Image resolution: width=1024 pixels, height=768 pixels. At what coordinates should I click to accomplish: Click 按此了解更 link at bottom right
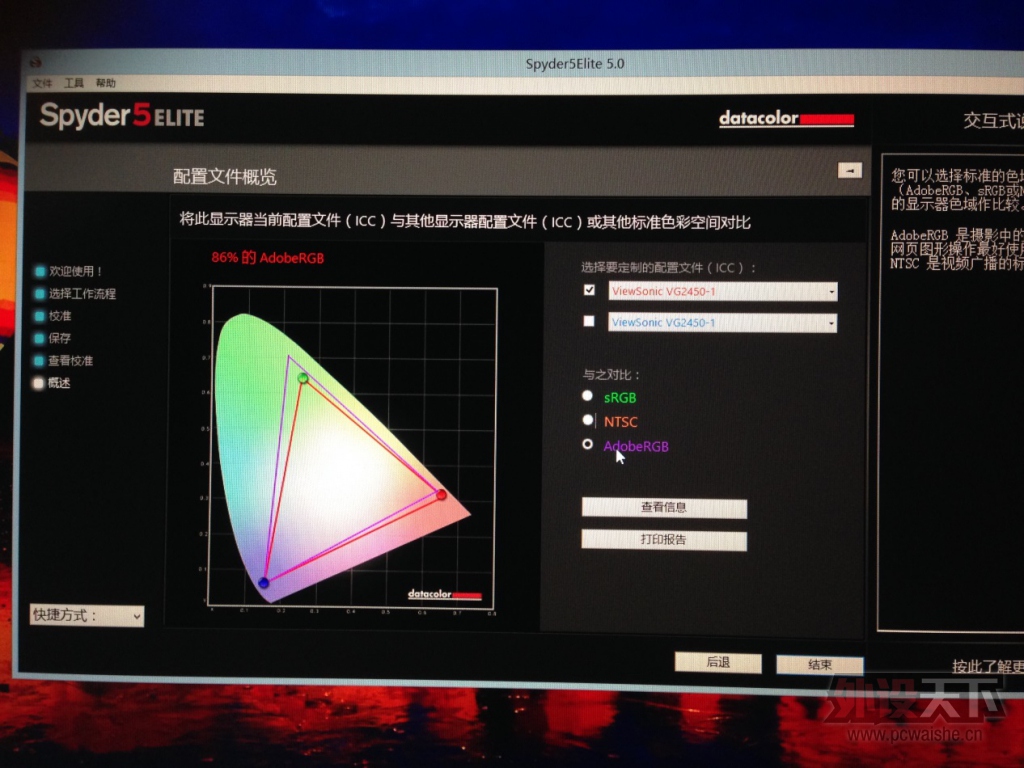tap(987, 666)
